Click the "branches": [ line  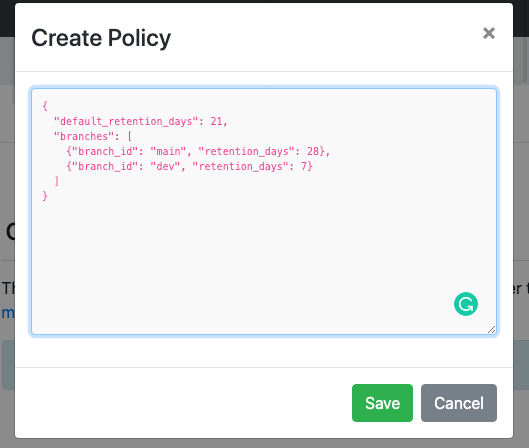[93, 136]
